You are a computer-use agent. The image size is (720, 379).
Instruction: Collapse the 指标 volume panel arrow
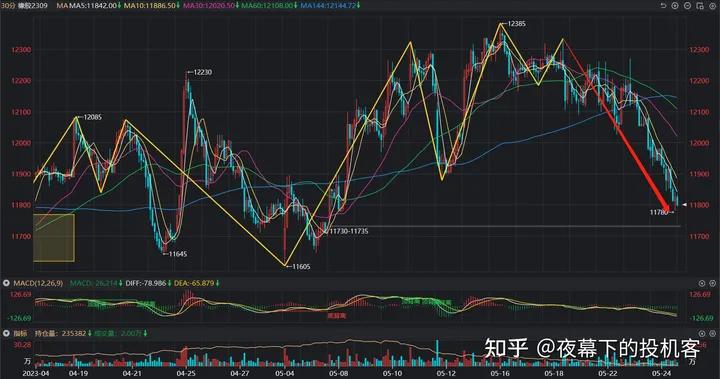(6, 333)
